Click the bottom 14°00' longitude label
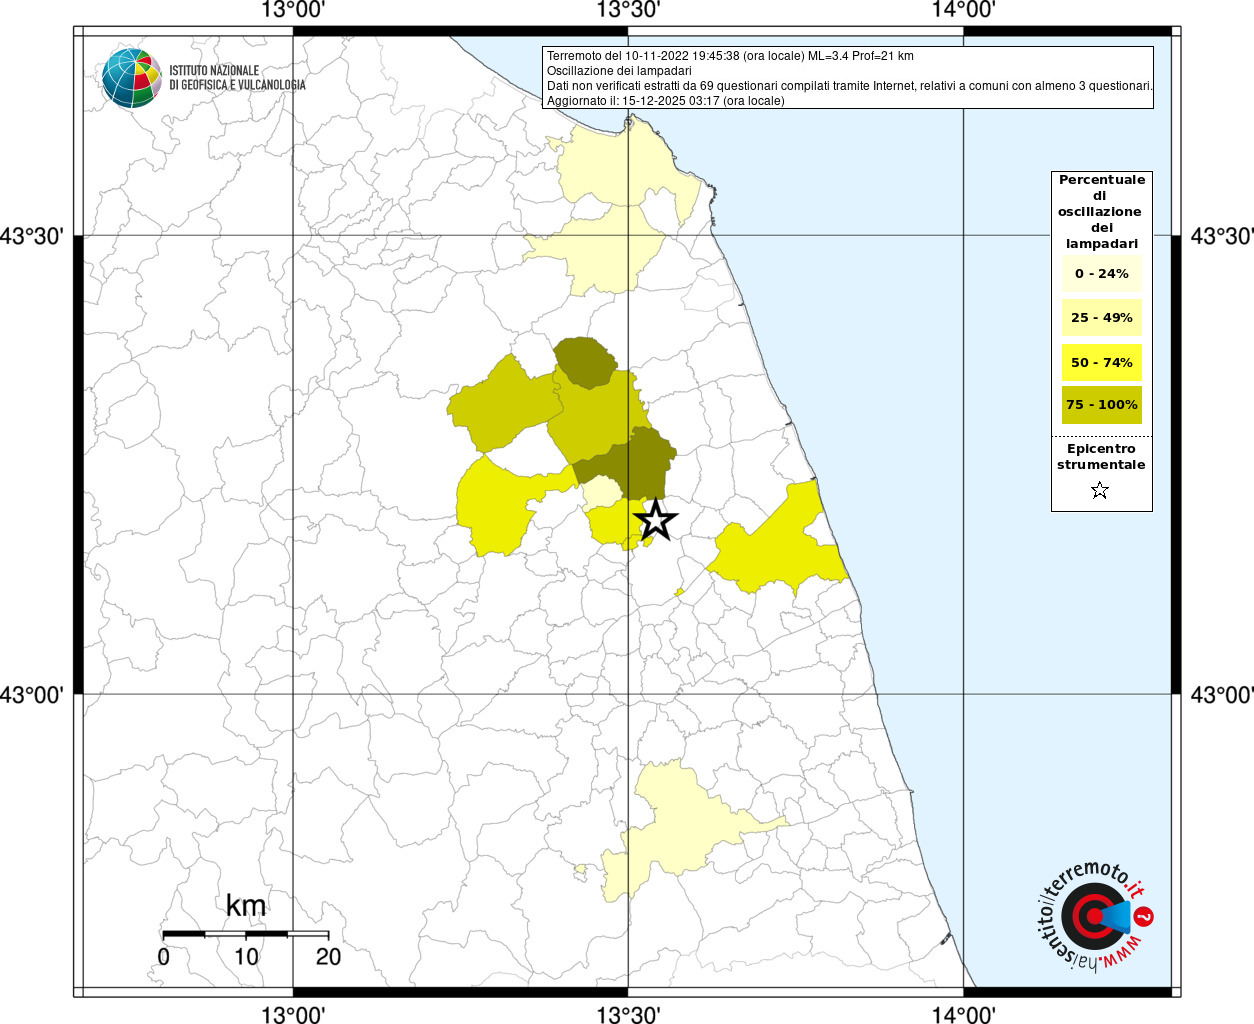 (963, 1015)
